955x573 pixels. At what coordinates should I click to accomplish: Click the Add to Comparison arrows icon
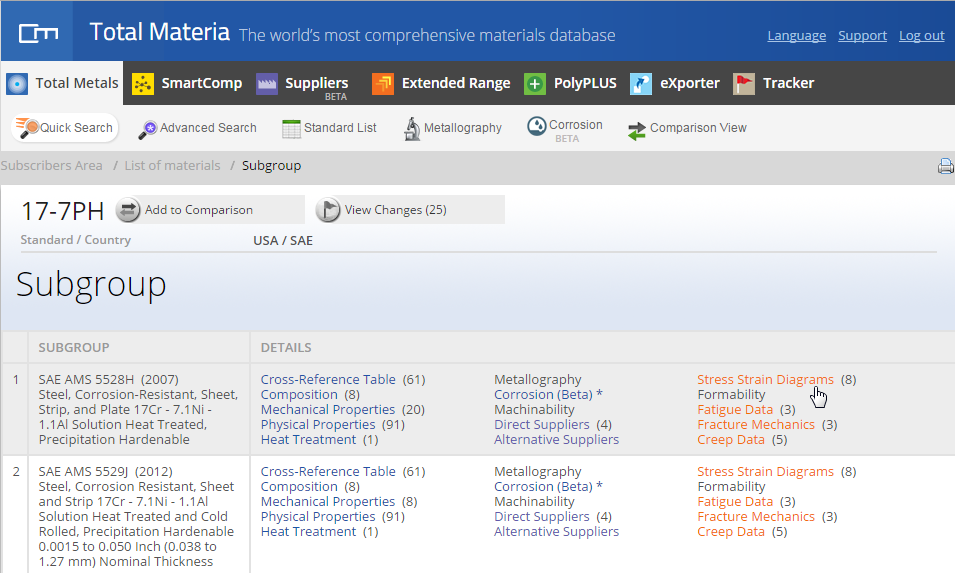(128, 210)
